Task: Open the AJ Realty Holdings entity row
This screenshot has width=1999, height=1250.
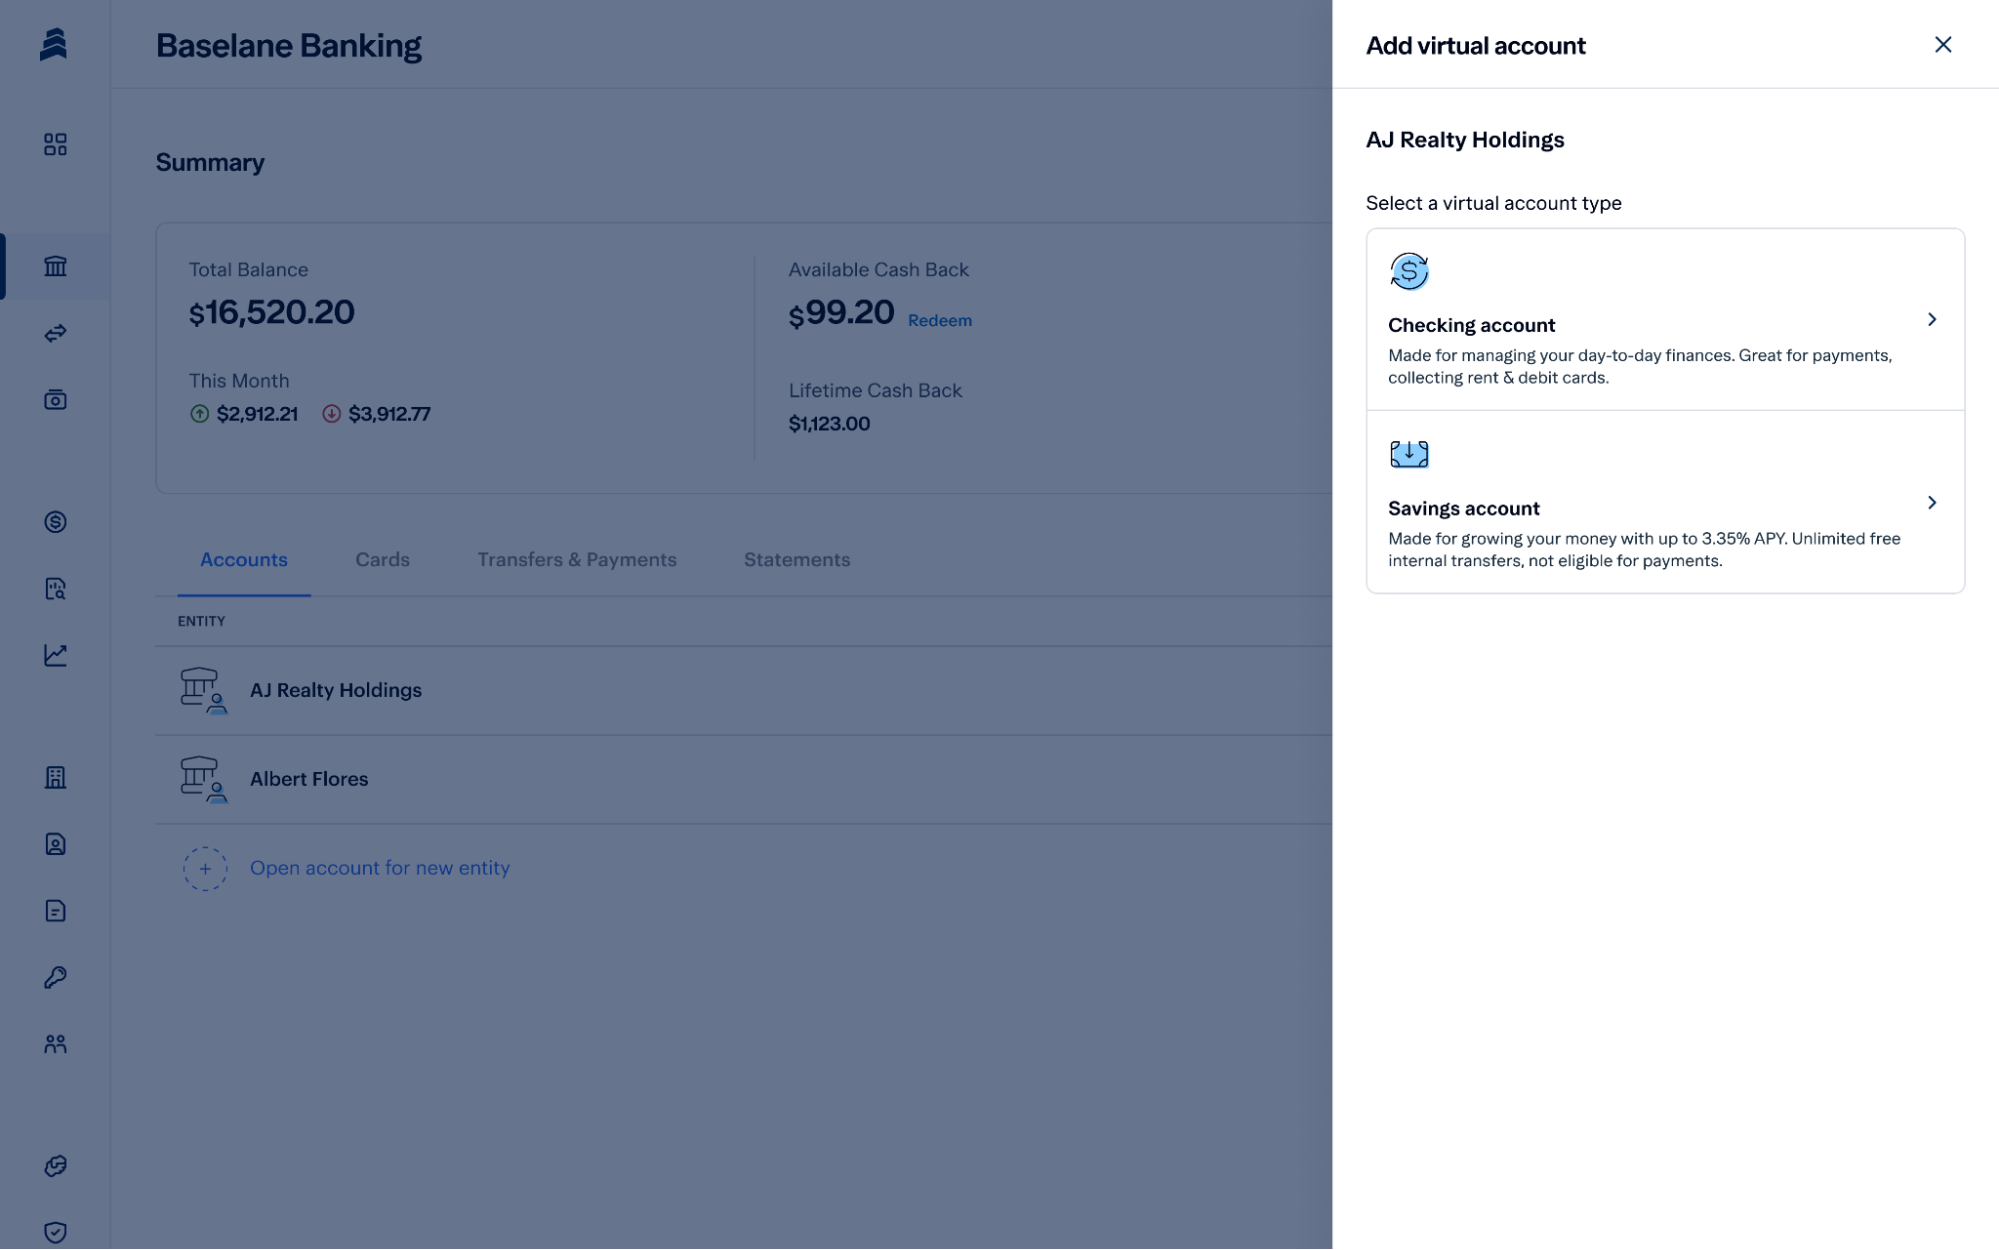Action: click(743, 691)
